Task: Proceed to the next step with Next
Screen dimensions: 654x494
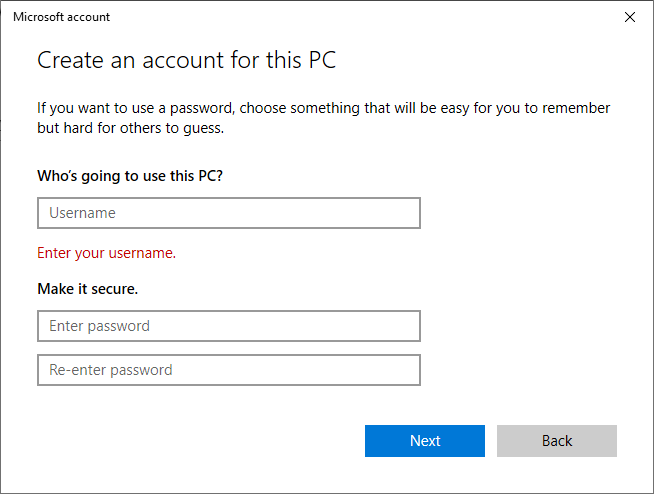Action: (x=424, y=441)
